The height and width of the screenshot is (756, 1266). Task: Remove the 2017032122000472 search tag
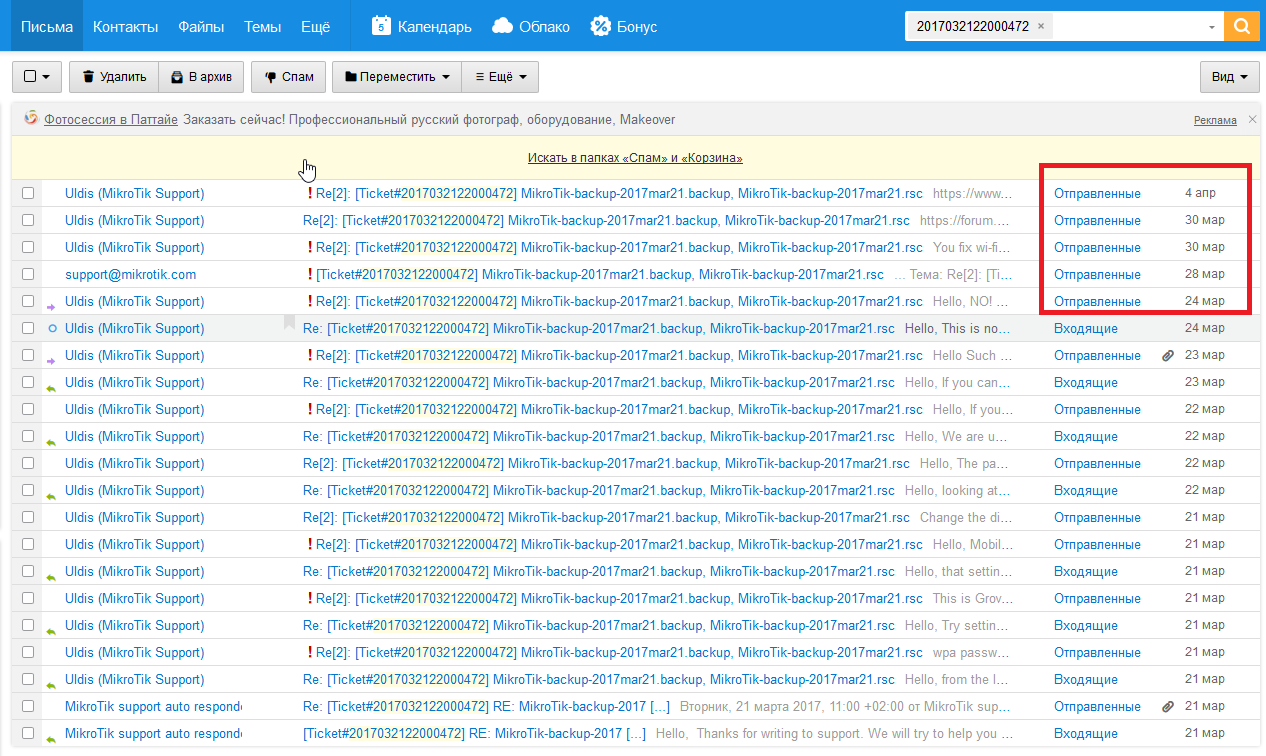pos(1041,26)
